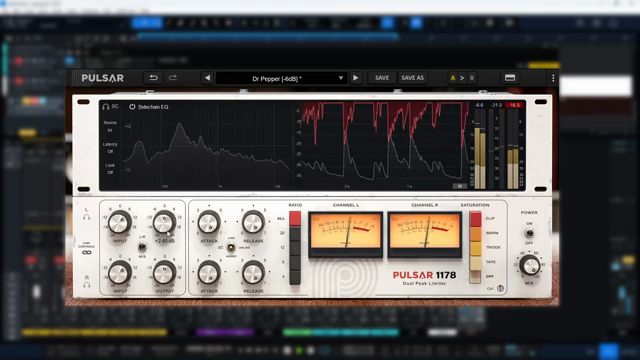Load the next preset with right arrow
This screenshot has height=360, width=640.
[x=356, y=78]
